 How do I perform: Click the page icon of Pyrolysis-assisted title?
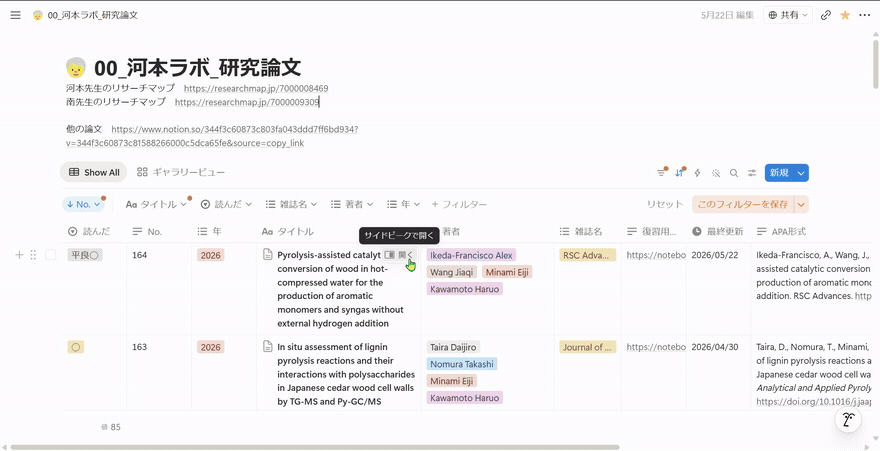pos(268,255)
